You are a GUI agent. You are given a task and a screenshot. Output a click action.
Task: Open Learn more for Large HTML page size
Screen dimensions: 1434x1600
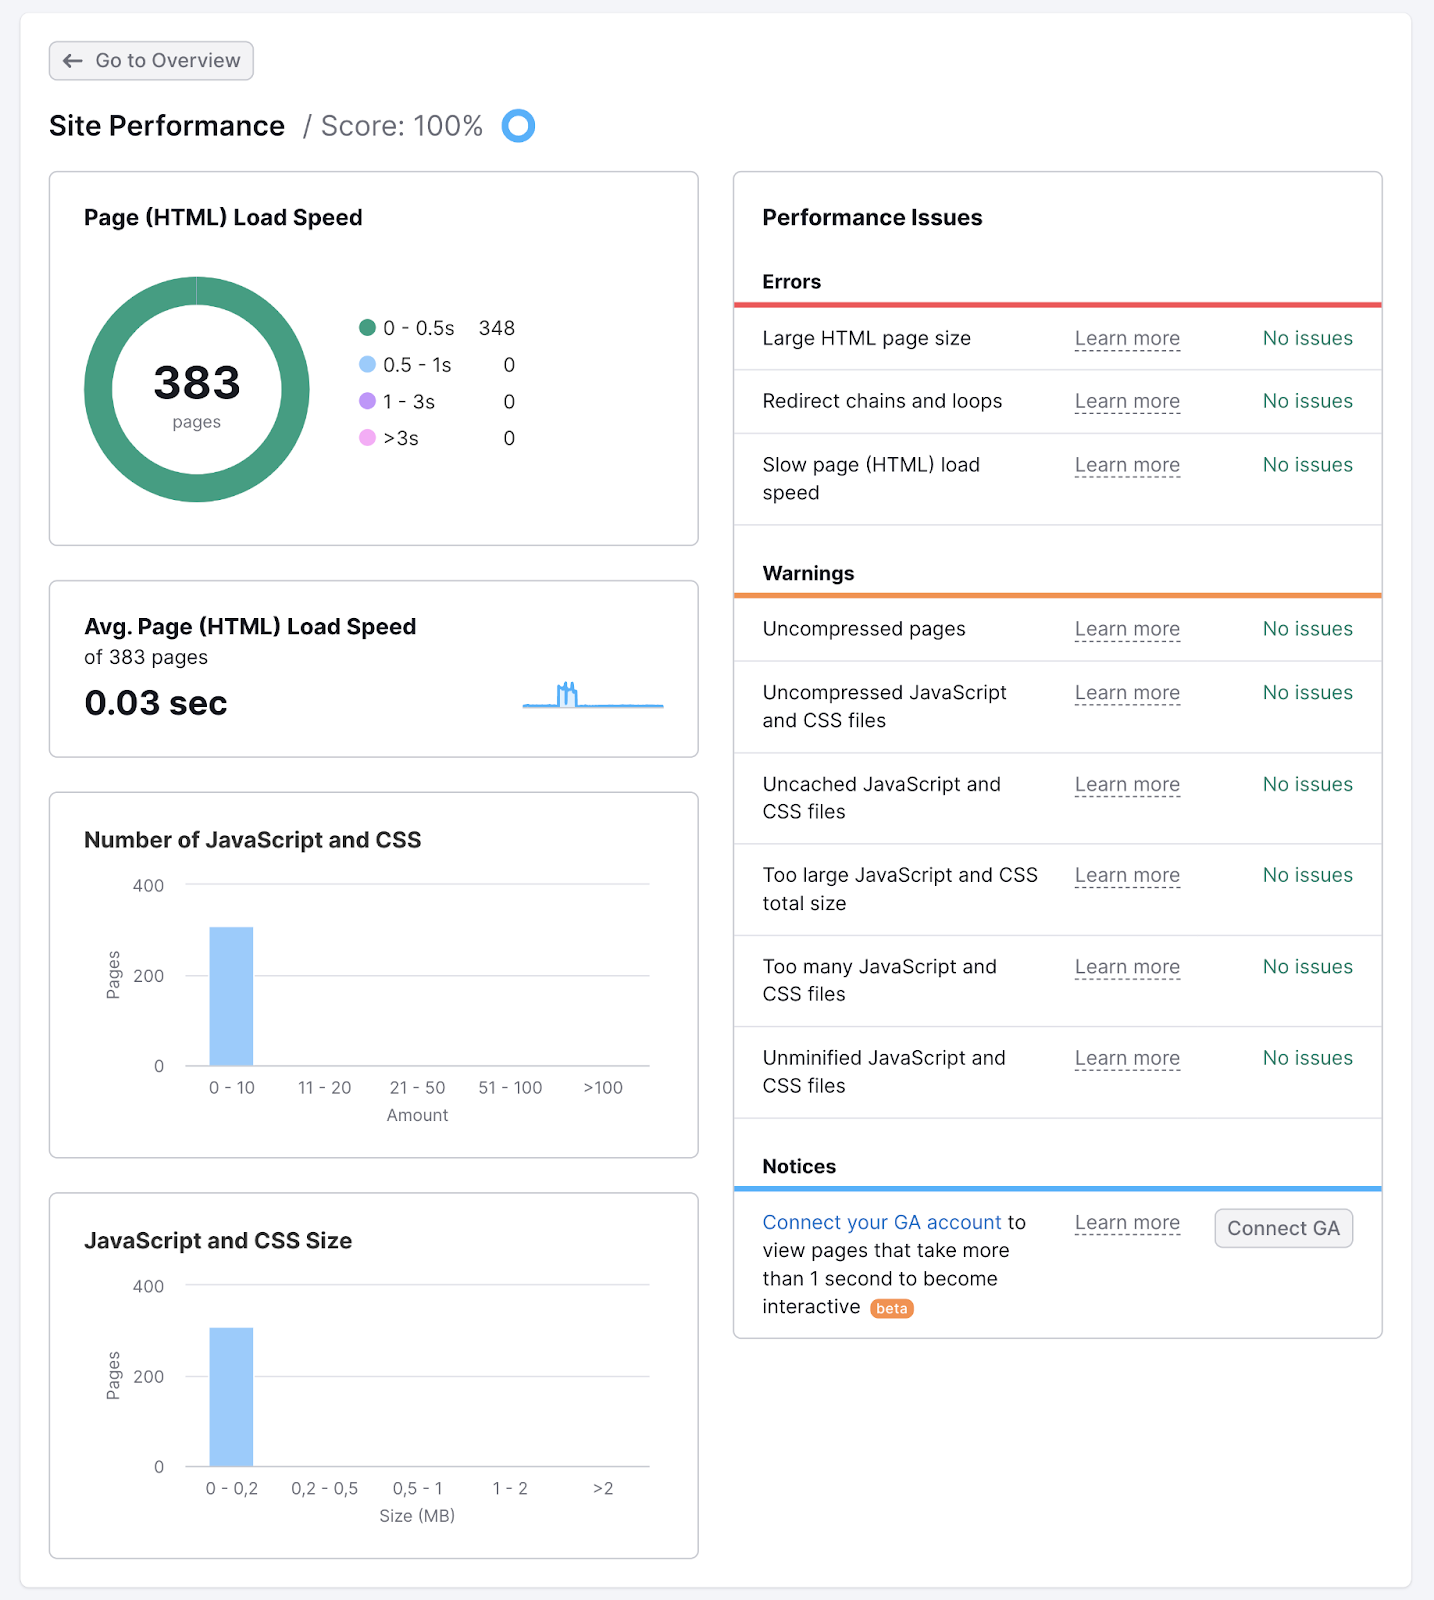click(x=1127, y=339)
